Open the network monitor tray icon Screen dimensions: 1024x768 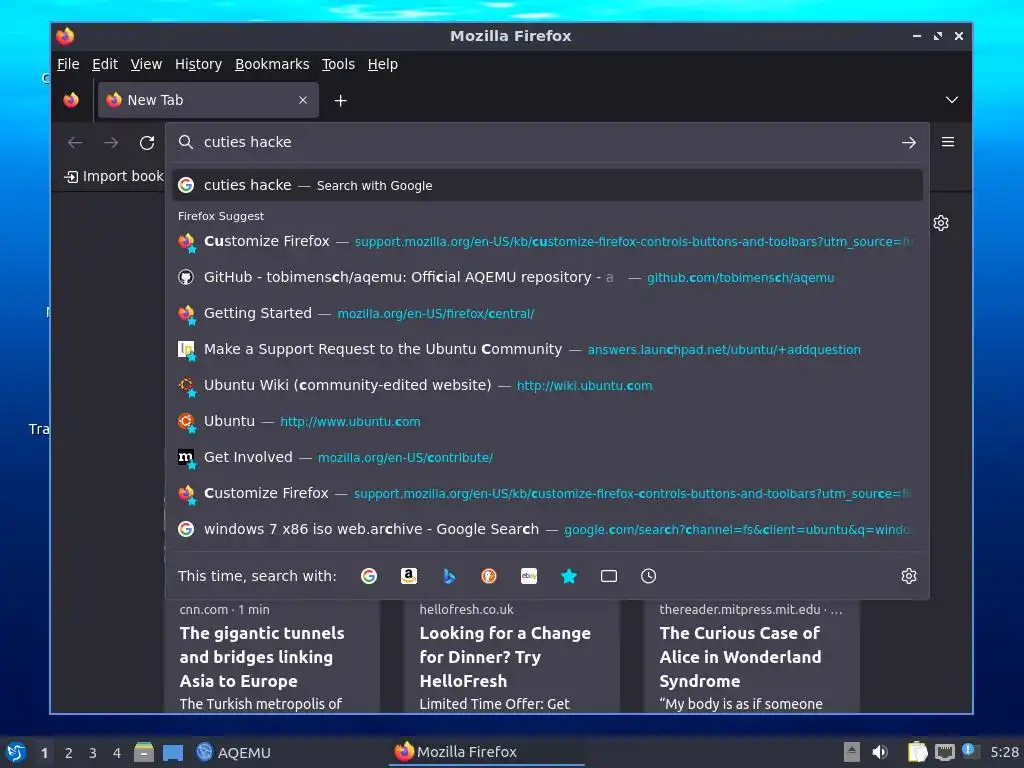(x=944, y=752)
